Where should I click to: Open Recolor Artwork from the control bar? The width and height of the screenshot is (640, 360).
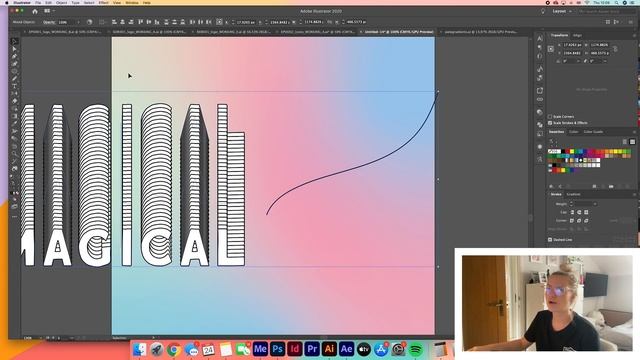[89, 22]
